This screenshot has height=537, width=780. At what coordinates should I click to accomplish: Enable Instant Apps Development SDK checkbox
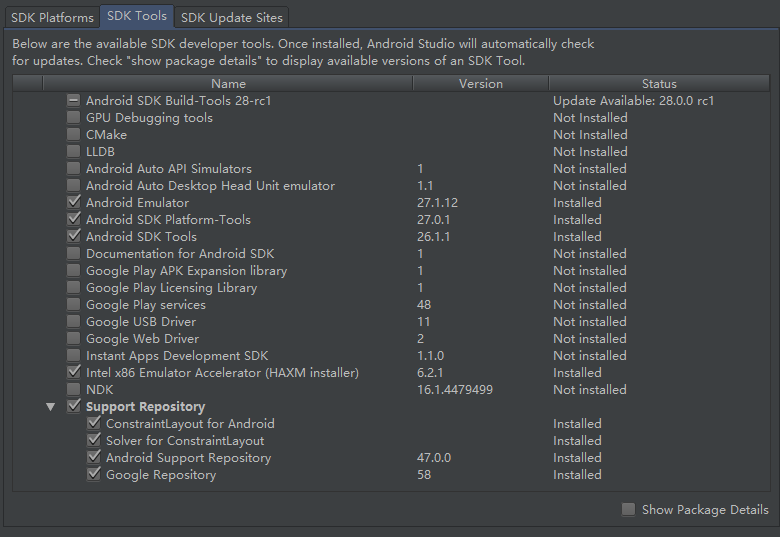pos(74,356)
